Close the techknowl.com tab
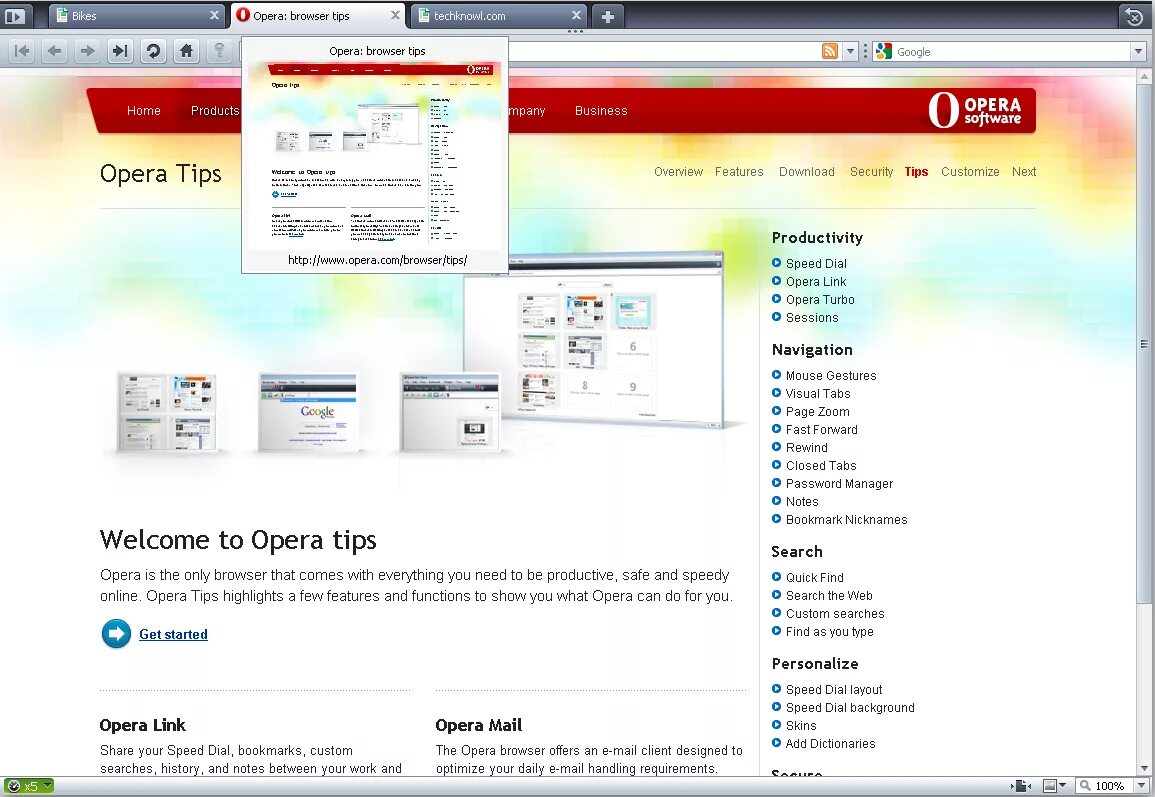The width and height of the screenshot is (1155, 797). (x=576, y=15)
